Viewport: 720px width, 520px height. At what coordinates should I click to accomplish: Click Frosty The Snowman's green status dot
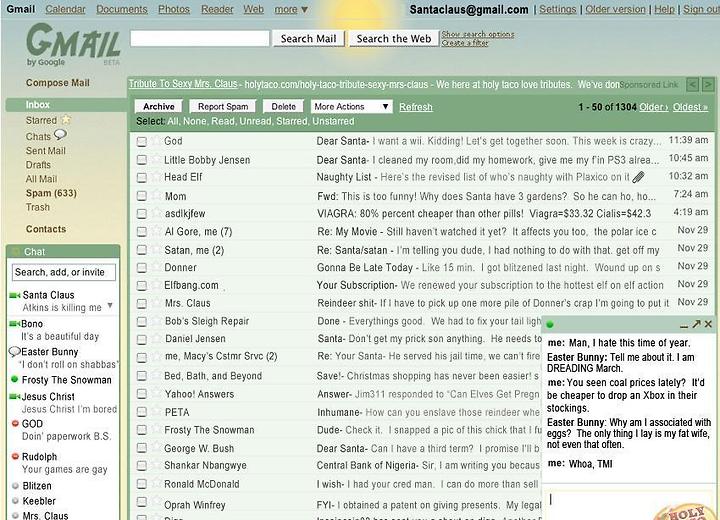click(x=15, y=379)
